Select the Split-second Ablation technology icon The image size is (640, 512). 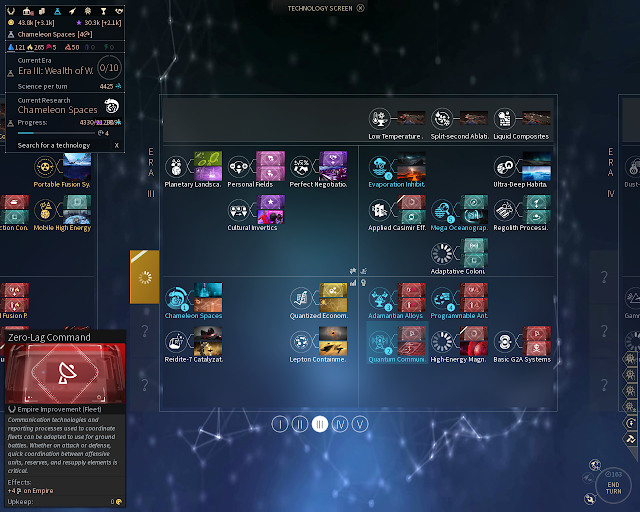coord(442,119)
